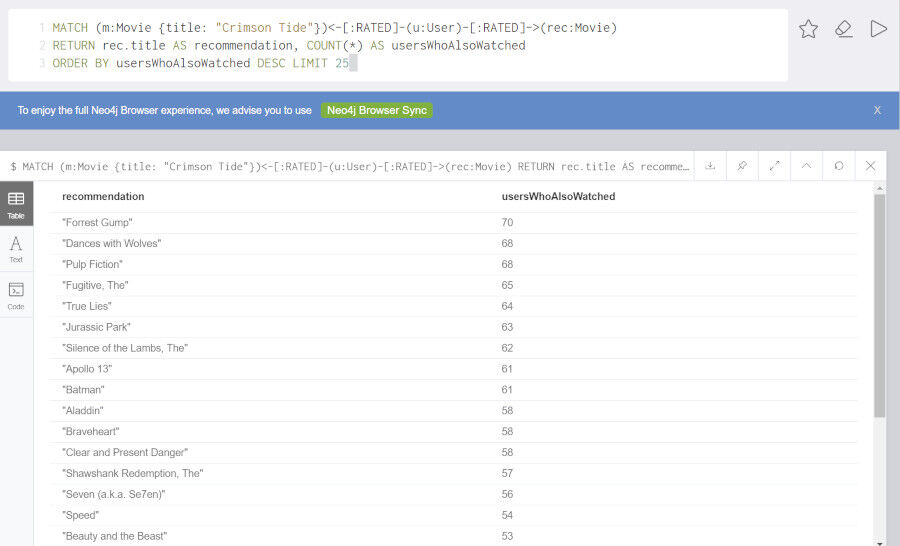This screenshot has height=546, width=900.
Task: Dismiss the Browser Sync banner
Action: 877,110
